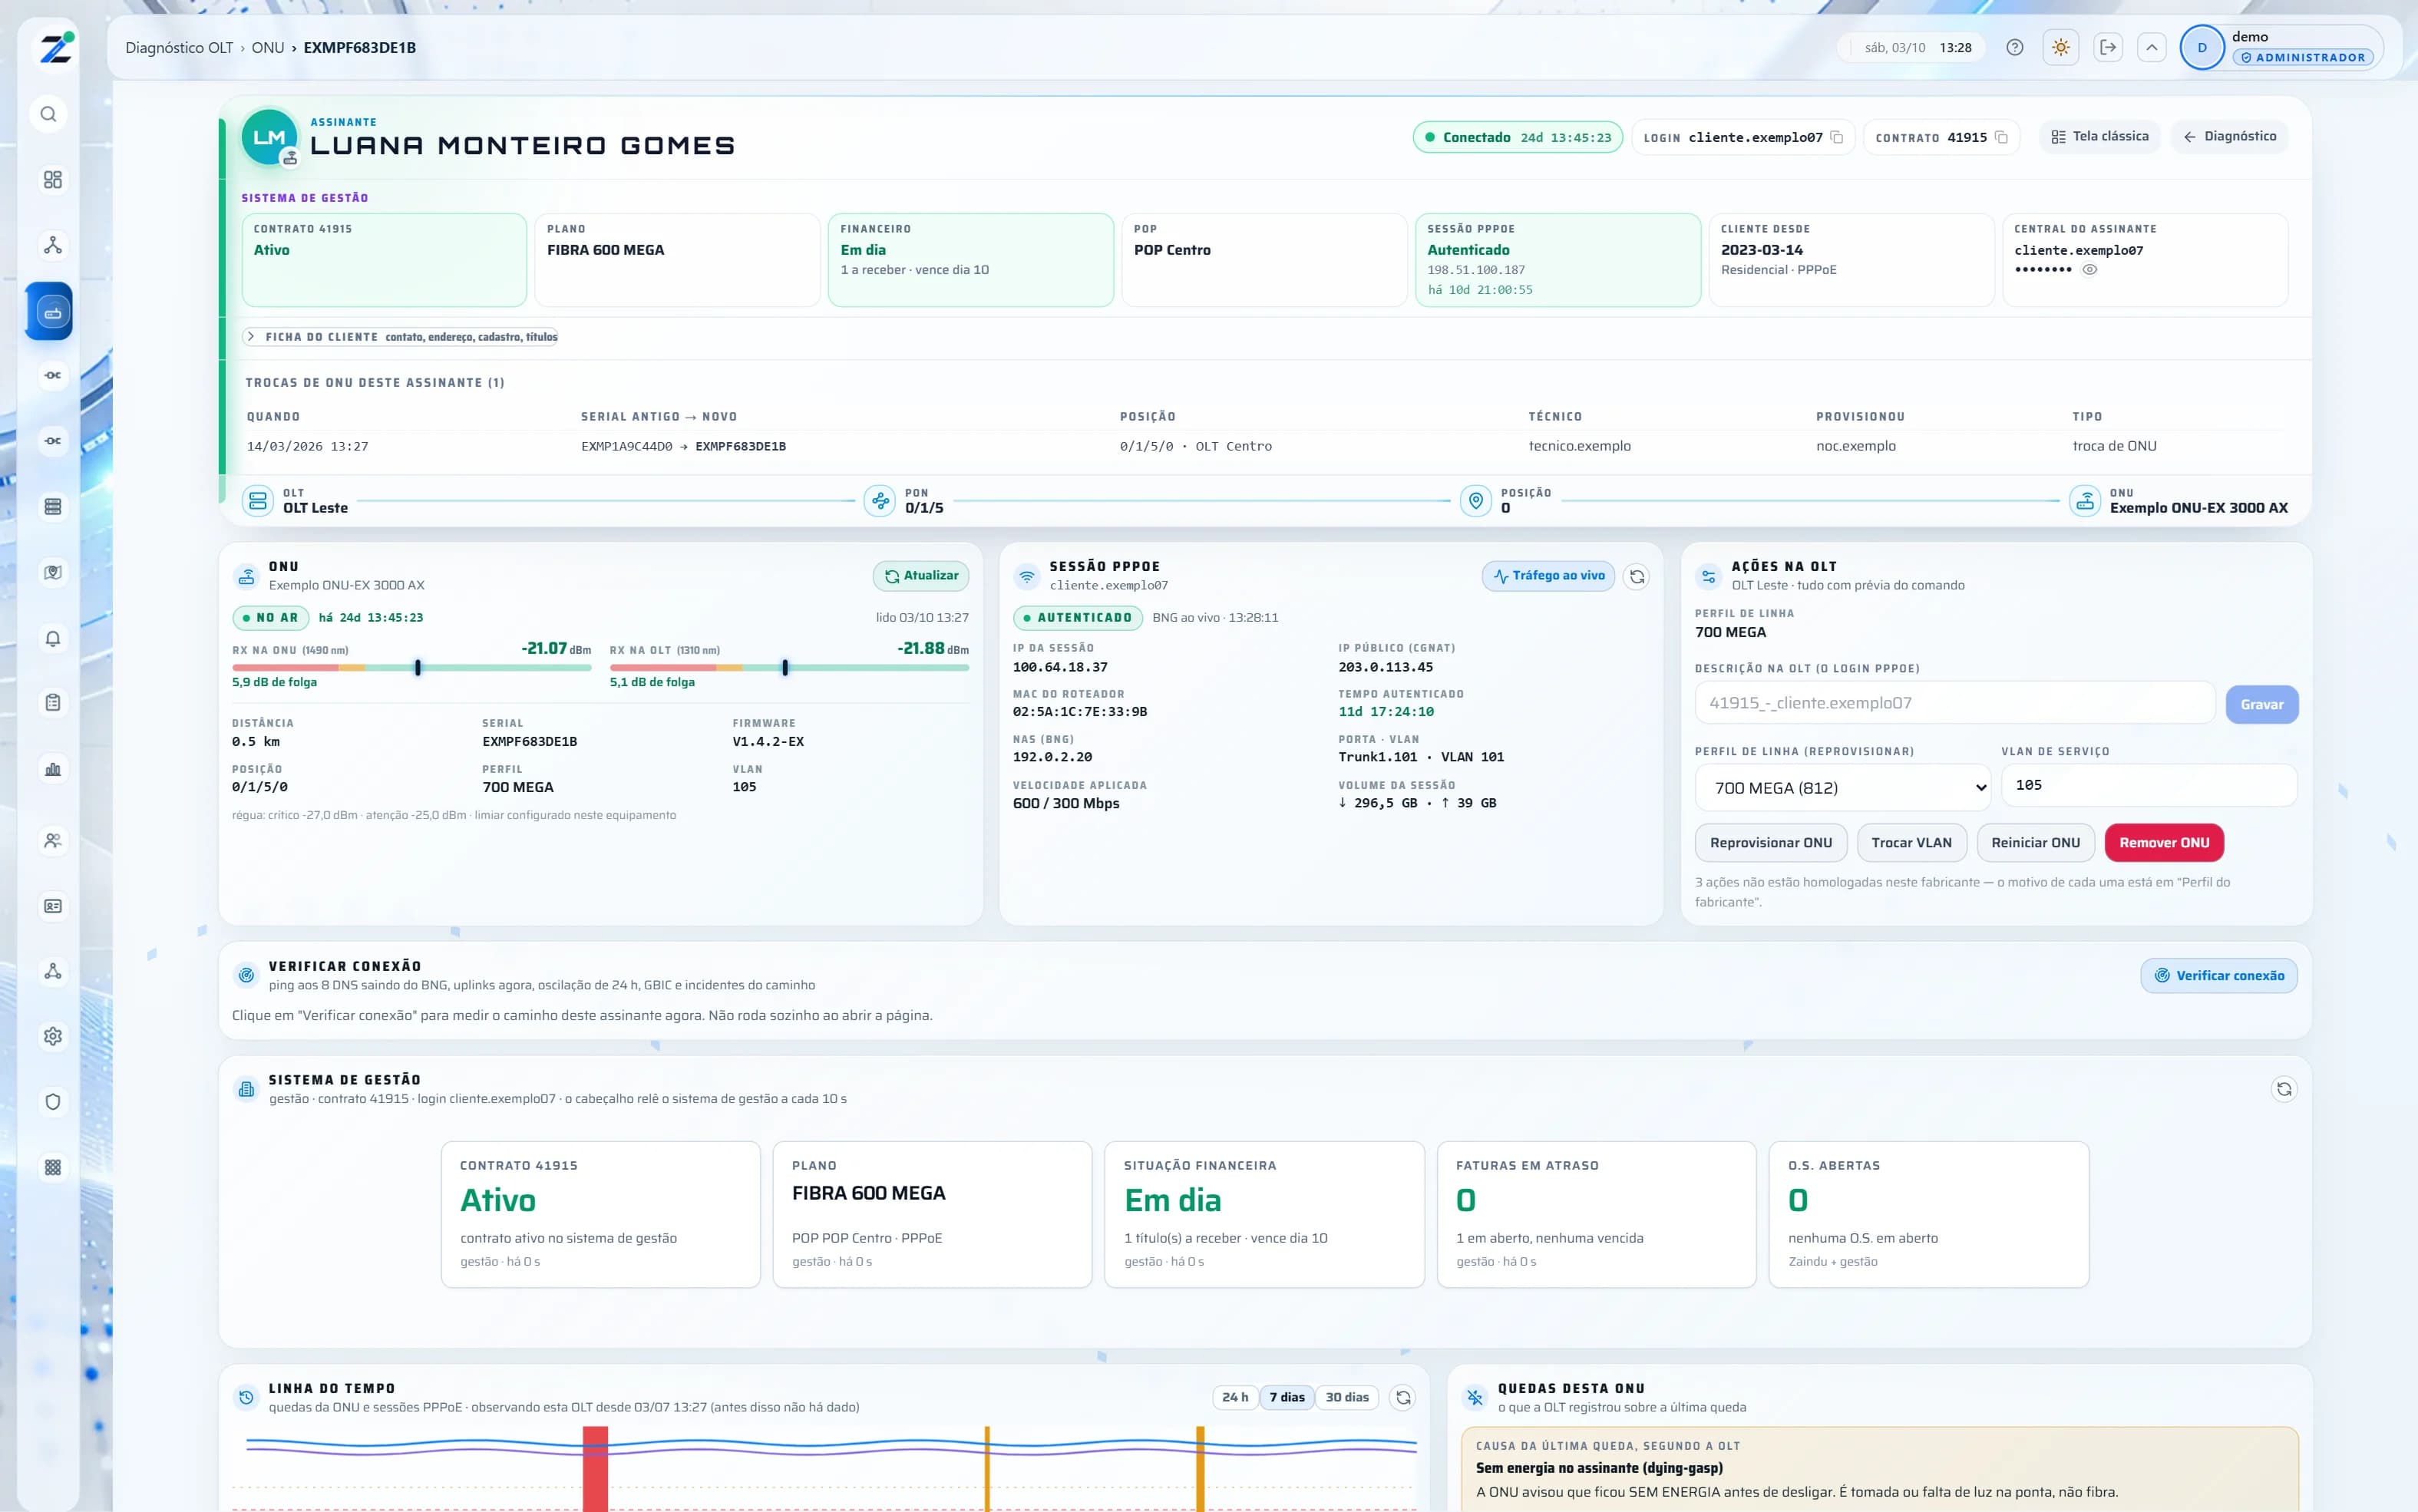Open Tráfego ao vivo
Image resolution: width=2418 pixels, height=1512 pixels.
[x=1548, y=576]
